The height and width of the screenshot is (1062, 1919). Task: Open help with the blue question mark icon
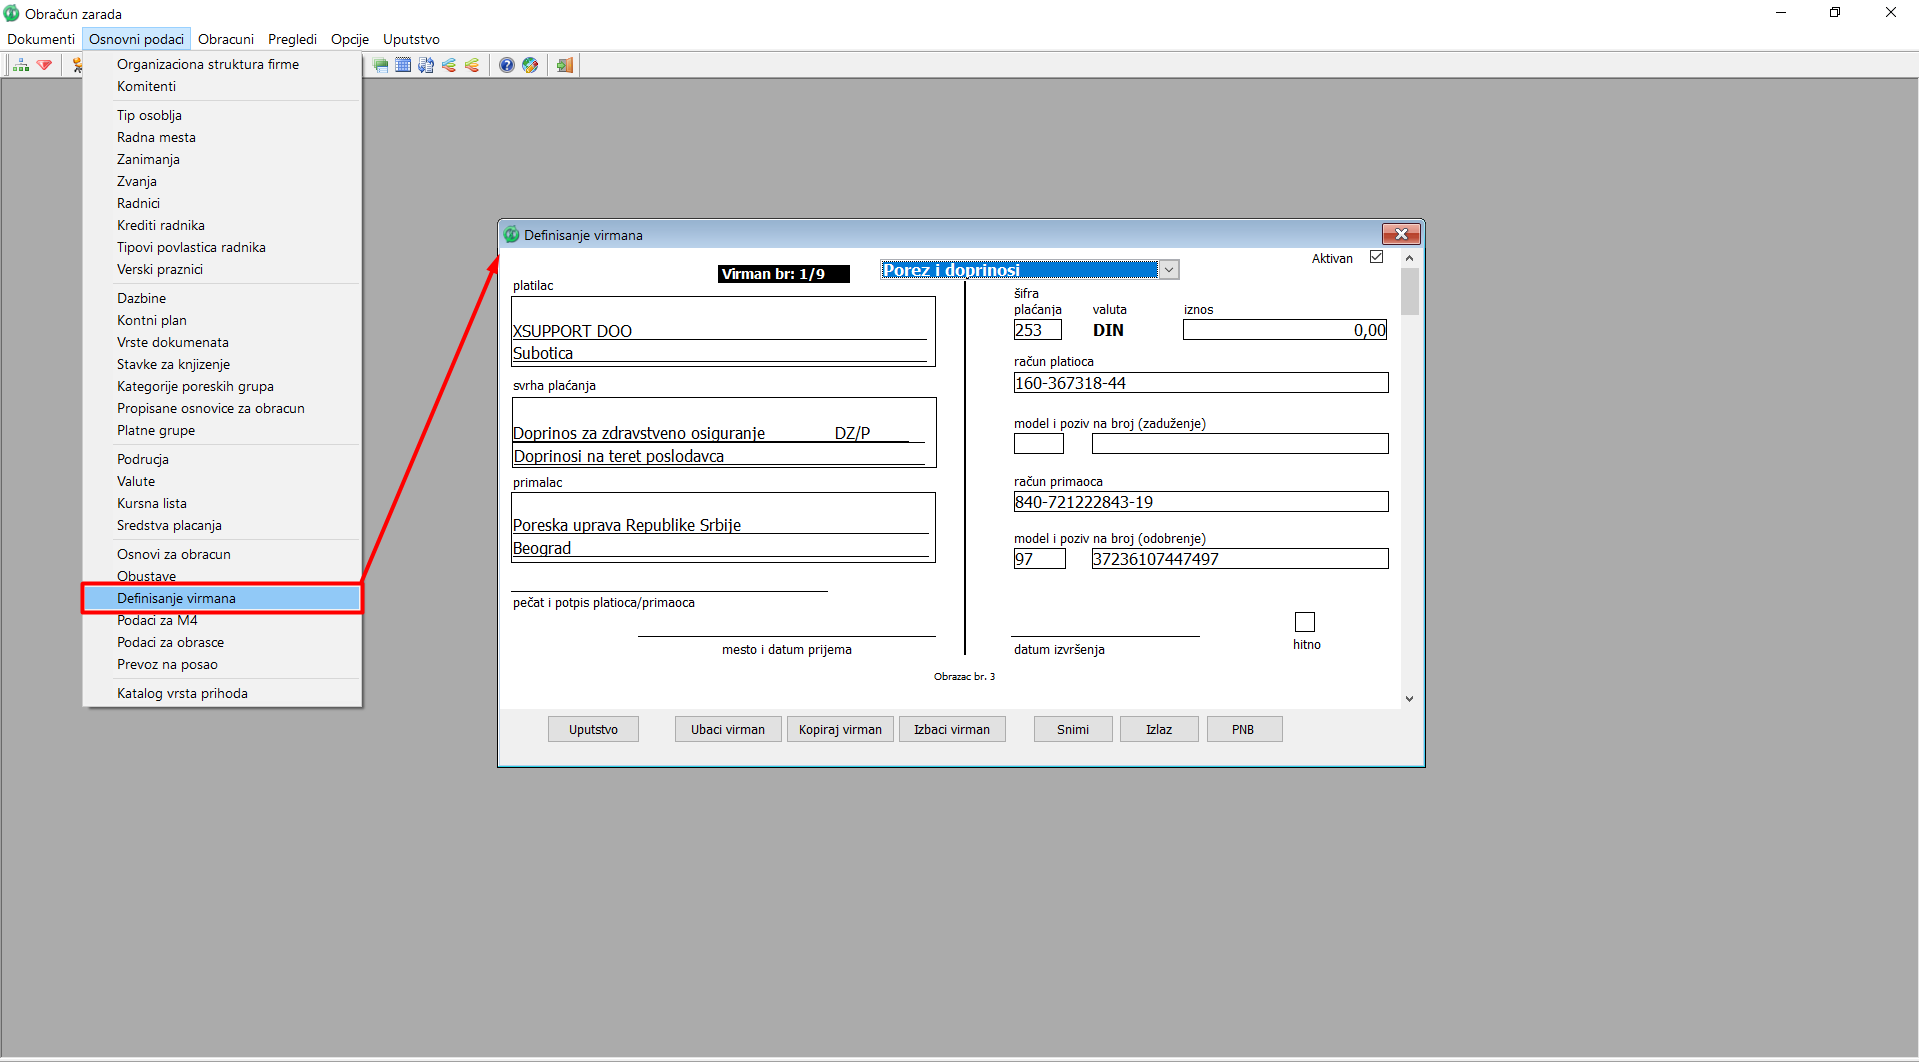507,65
